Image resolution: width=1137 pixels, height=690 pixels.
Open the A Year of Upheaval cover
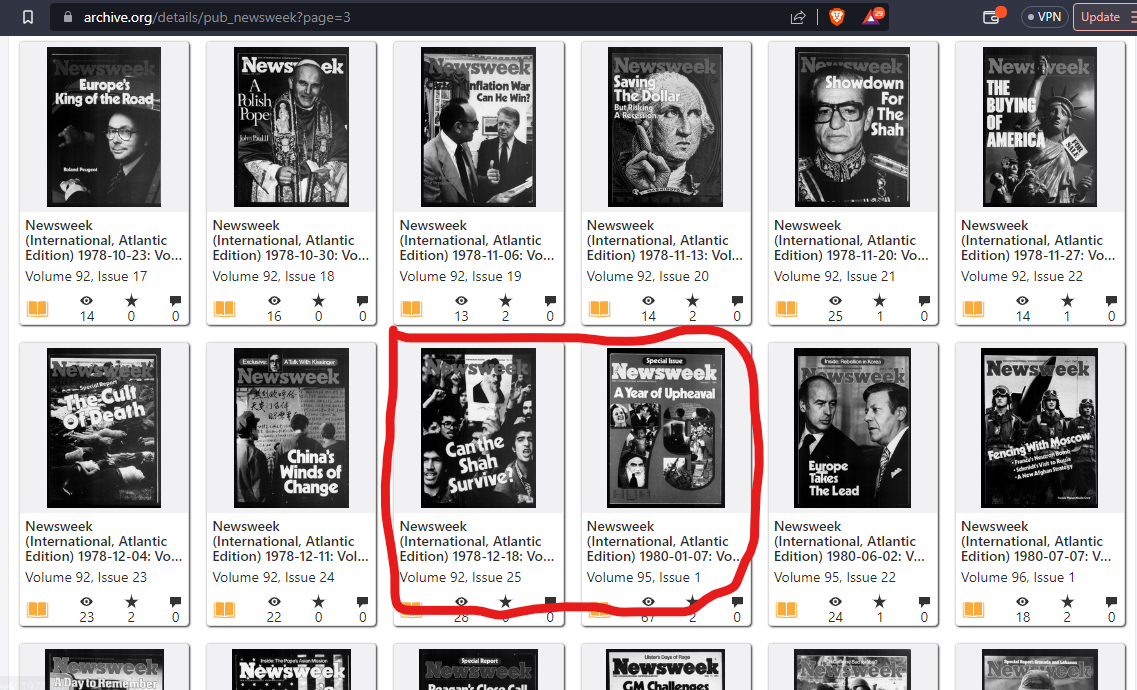pos(665,428)
